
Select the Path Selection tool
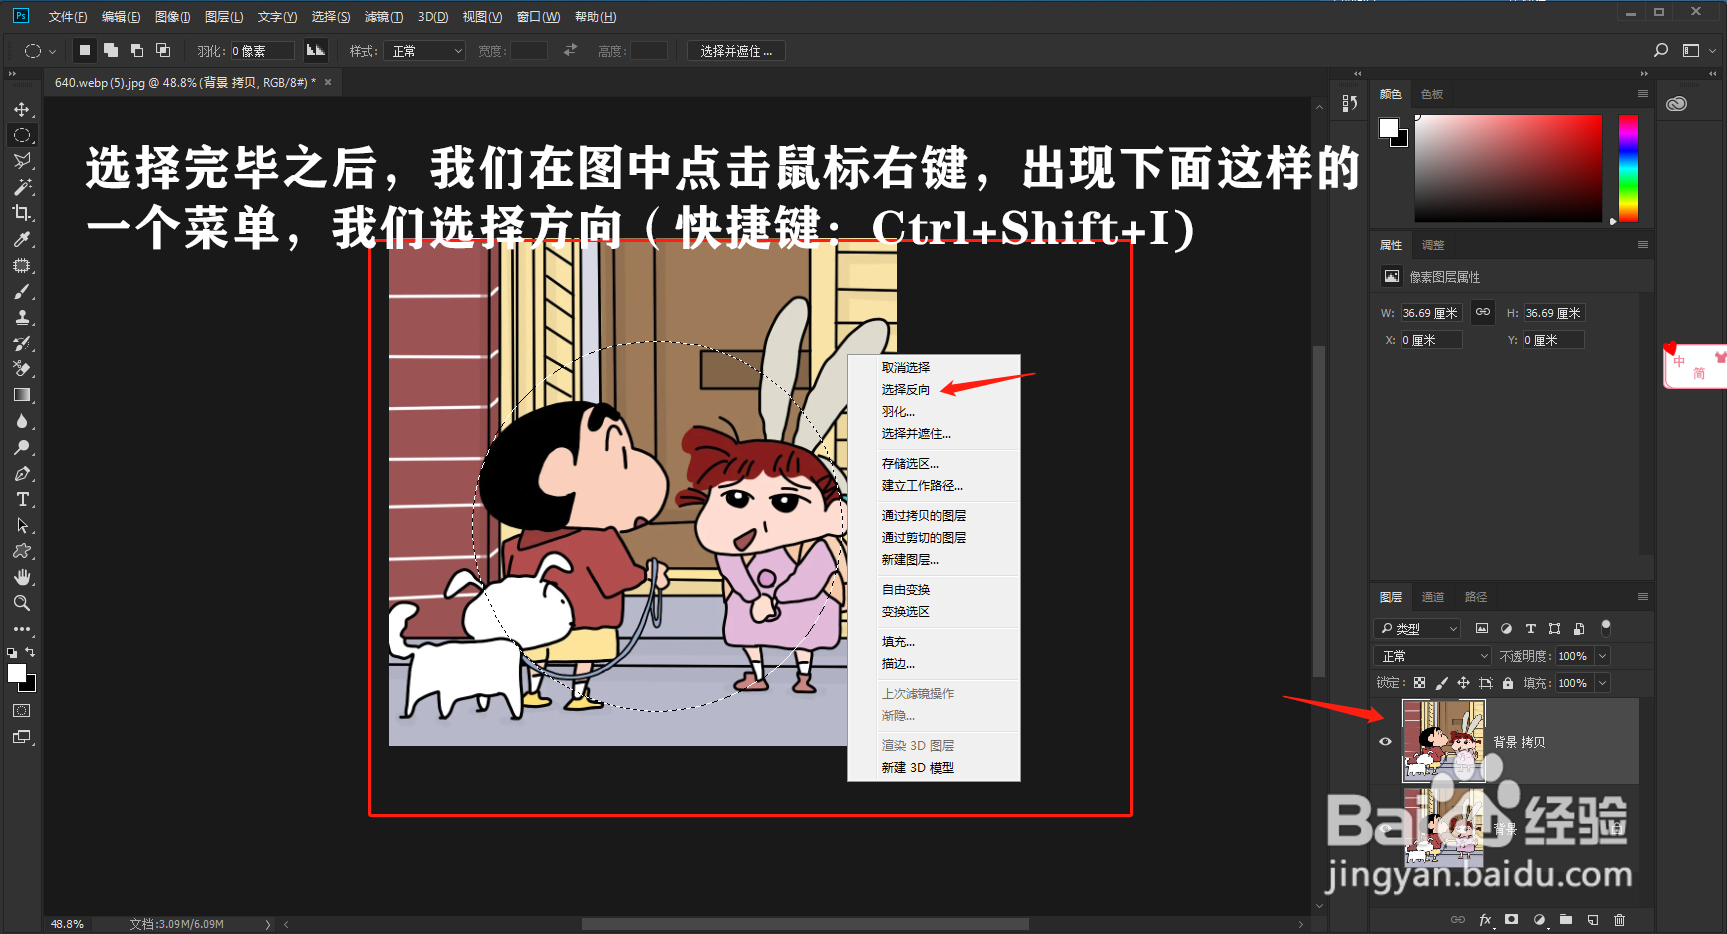click(x=22, y=526)
